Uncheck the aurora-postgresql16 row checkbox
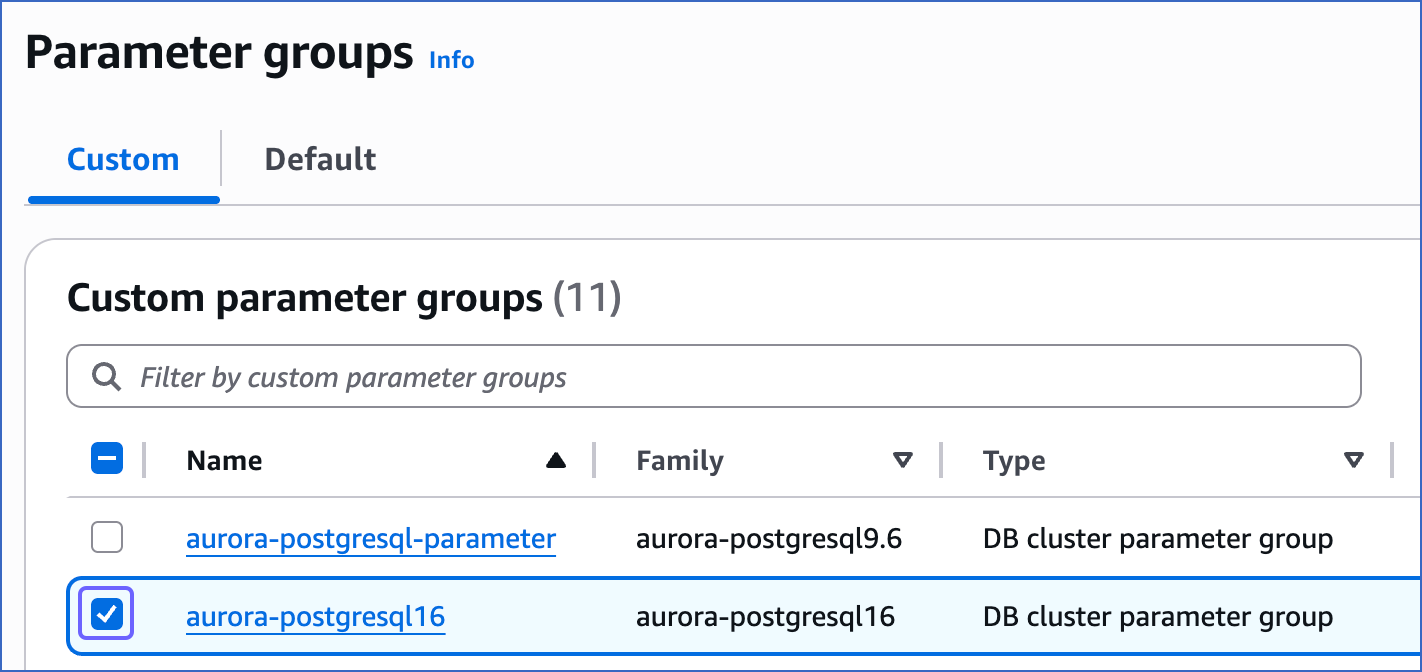This screenshot has width=1422, height=672. pos(106,614)
